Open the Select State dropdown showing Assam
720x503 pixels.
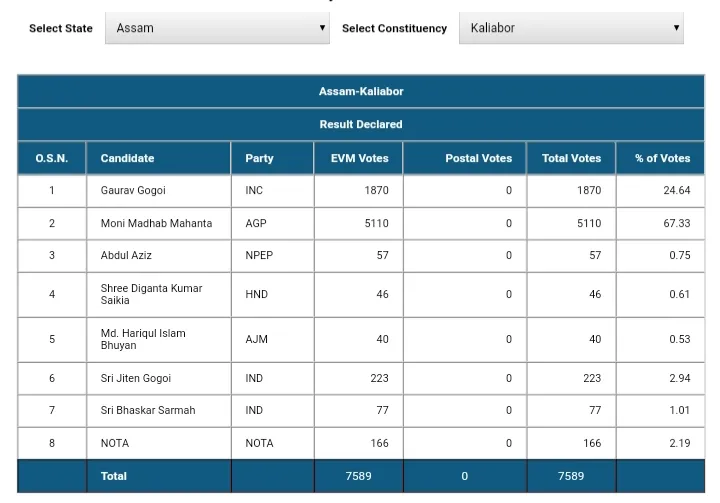[216, 28]
